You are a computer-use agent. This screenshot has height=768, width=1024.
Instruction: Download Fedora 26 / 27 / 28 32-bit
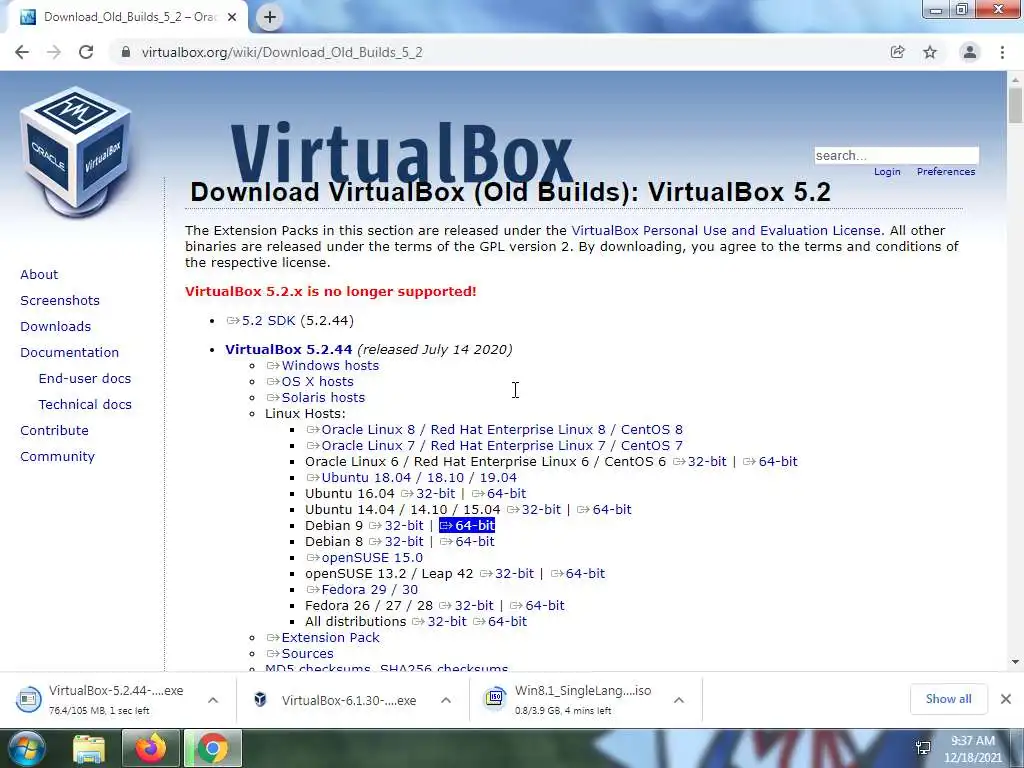466,605
